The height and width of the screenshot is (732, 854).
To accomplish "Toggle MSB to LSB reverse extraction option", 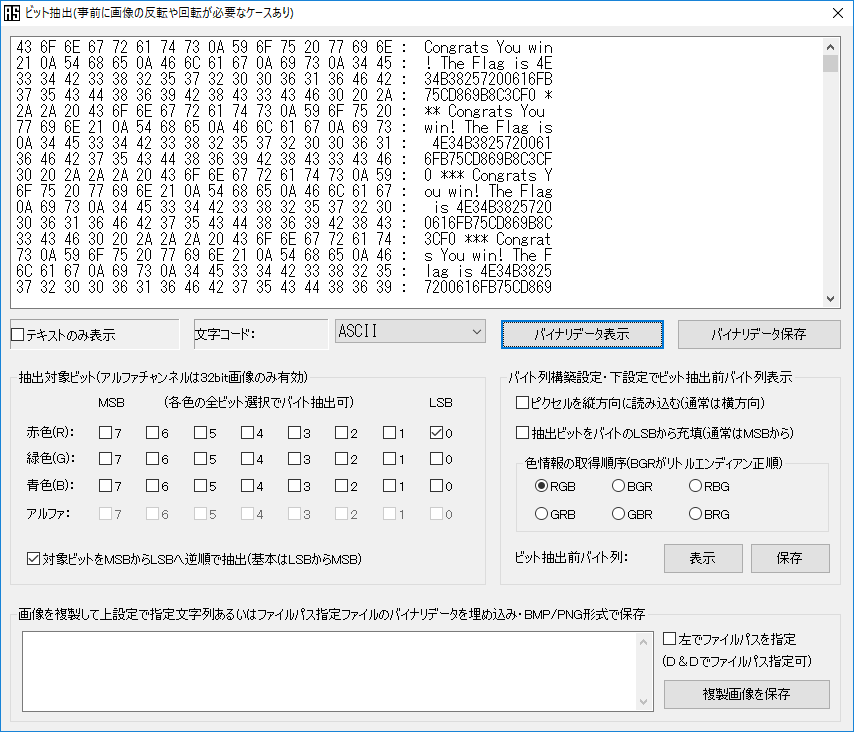I will pos(33,558).
